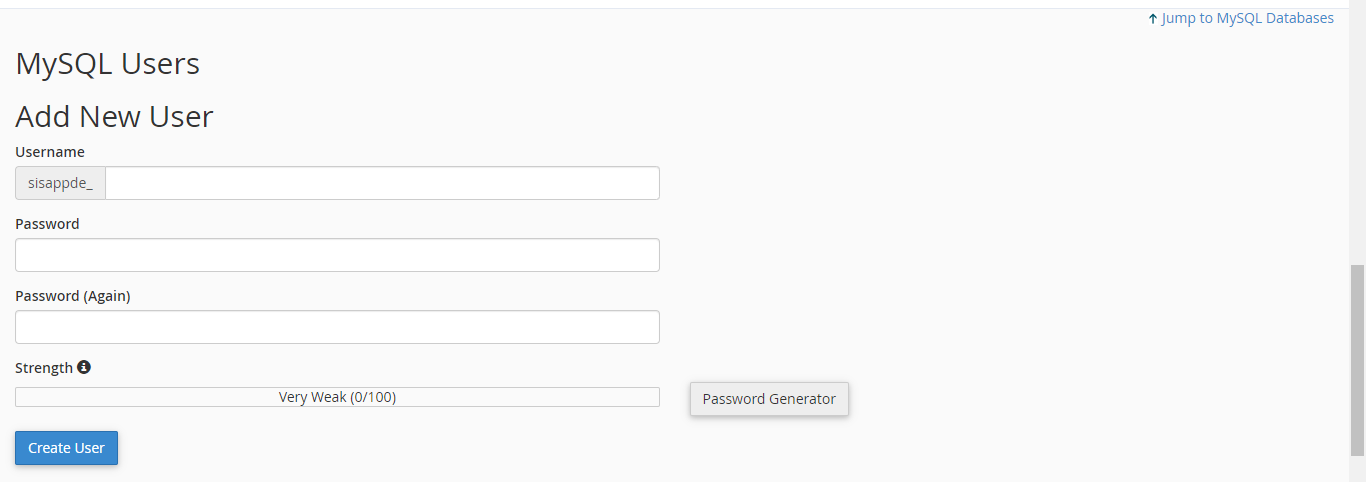This screenshot has height=482, width=1366.
Task: Click the scrollbar track above the thumb
Action: pyautogui.click(x=1357, y=130)
